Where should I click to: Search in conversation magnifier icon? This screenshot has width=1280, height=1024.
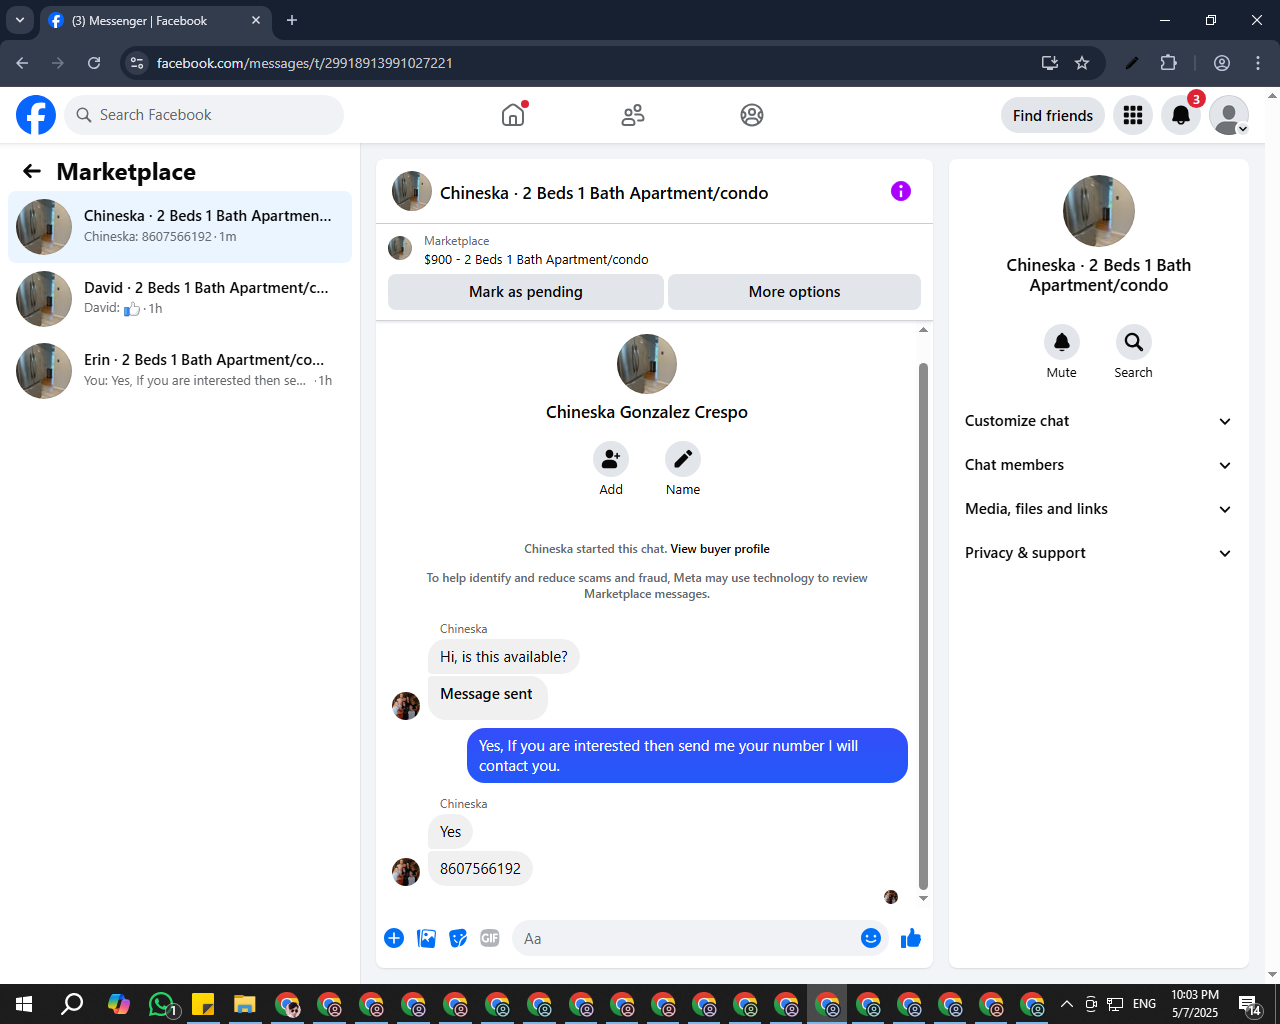(x=1134, y=342)
